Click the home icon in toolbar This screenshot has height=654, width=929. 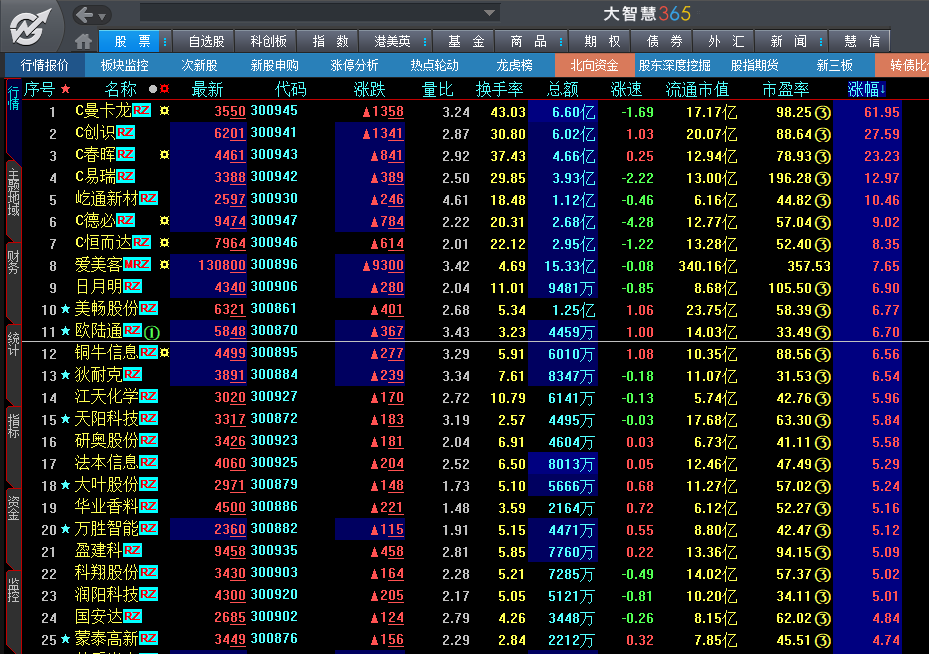pos(84,41)
